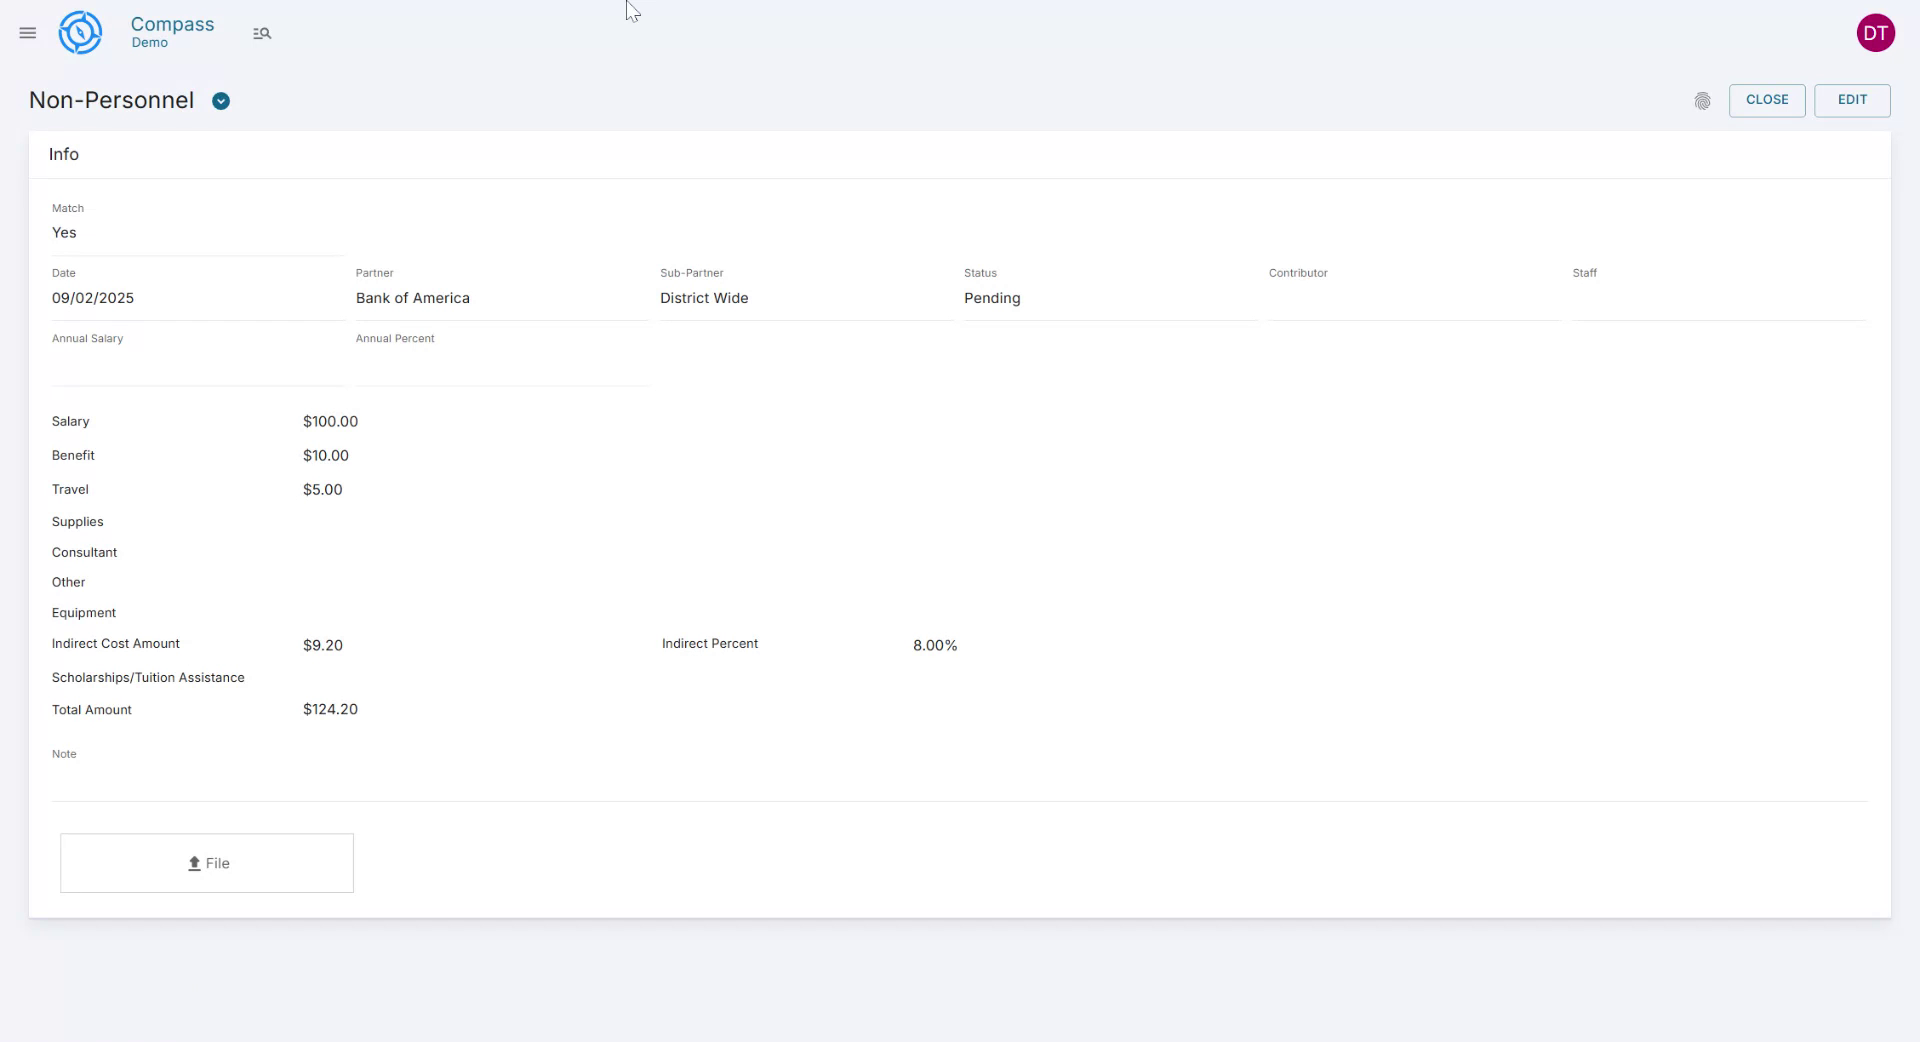Screen dimensions: 1920x1042
Task: Click the File upload button
Action: [206, 862]
